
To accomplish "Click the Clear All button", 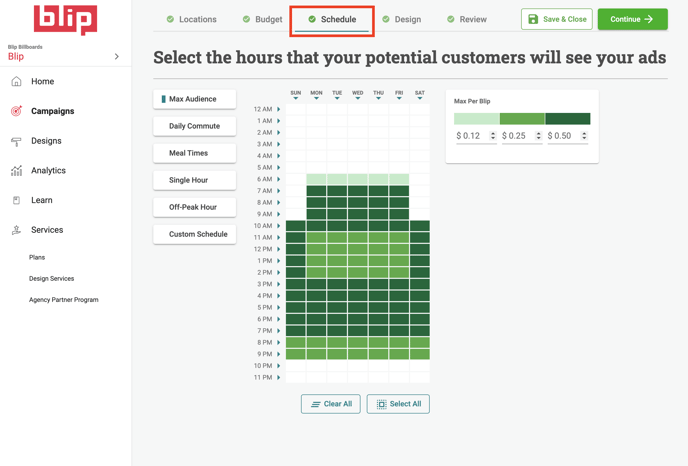I will point(330,404).
